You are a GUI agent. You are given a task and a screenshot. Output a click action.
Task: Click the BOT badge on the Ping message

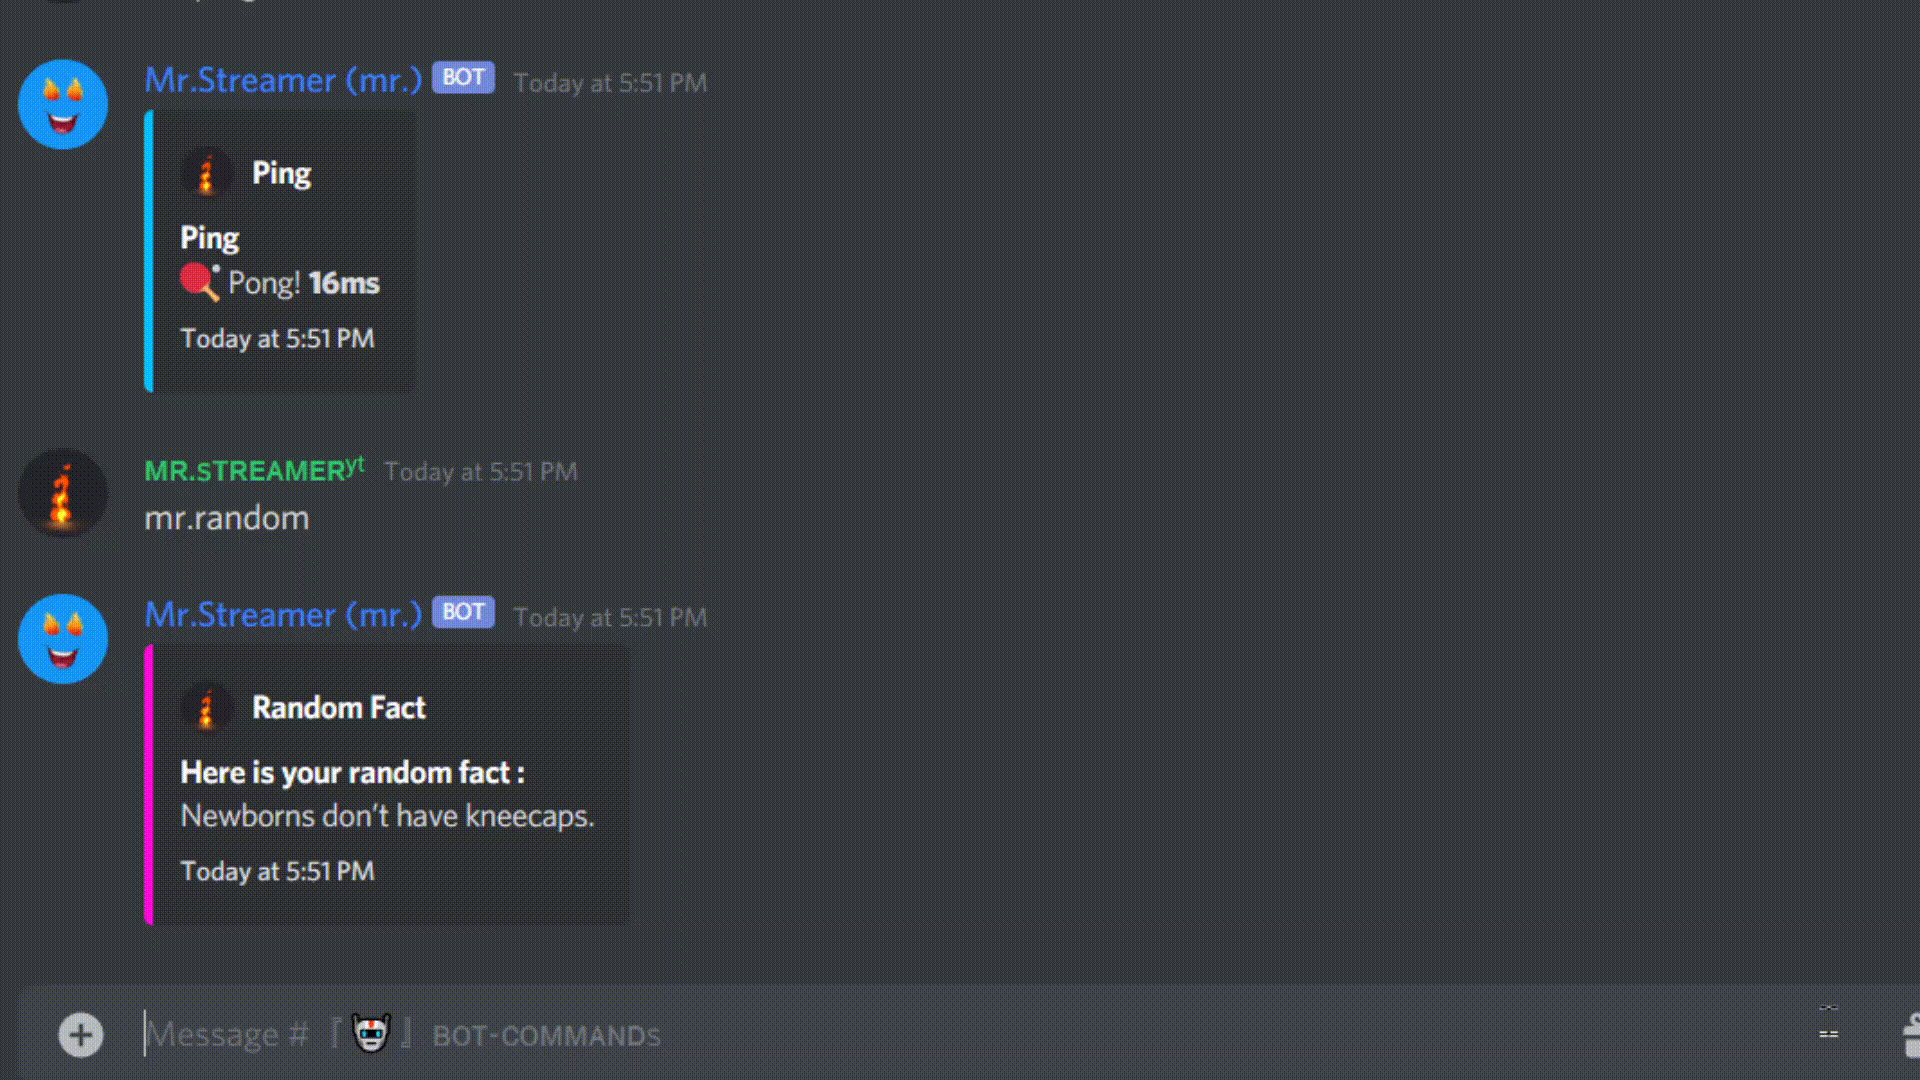[x=463, y=78]
